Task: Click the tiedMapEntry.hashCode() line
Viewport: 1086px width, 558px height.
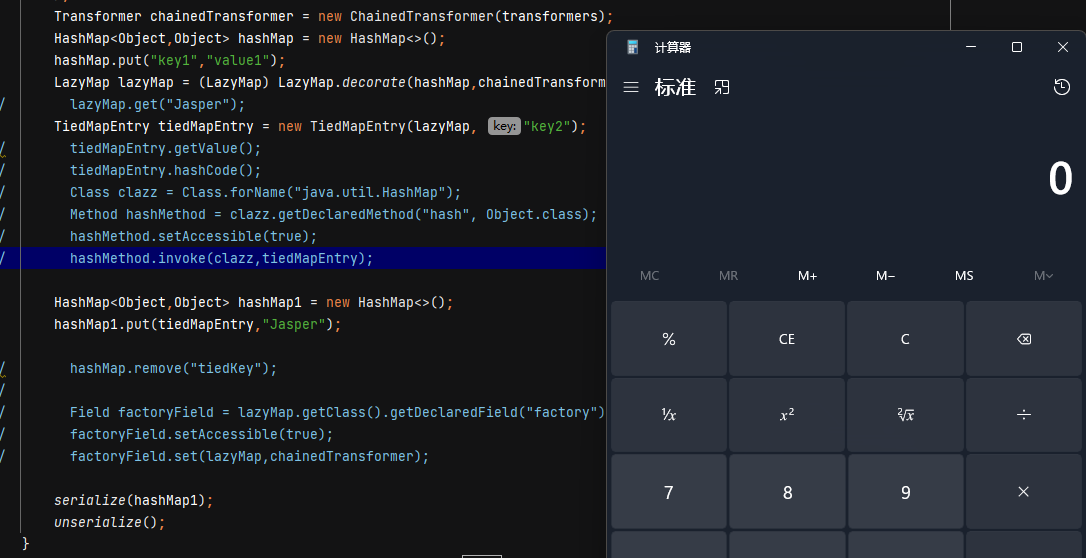Action: point(166,170)
